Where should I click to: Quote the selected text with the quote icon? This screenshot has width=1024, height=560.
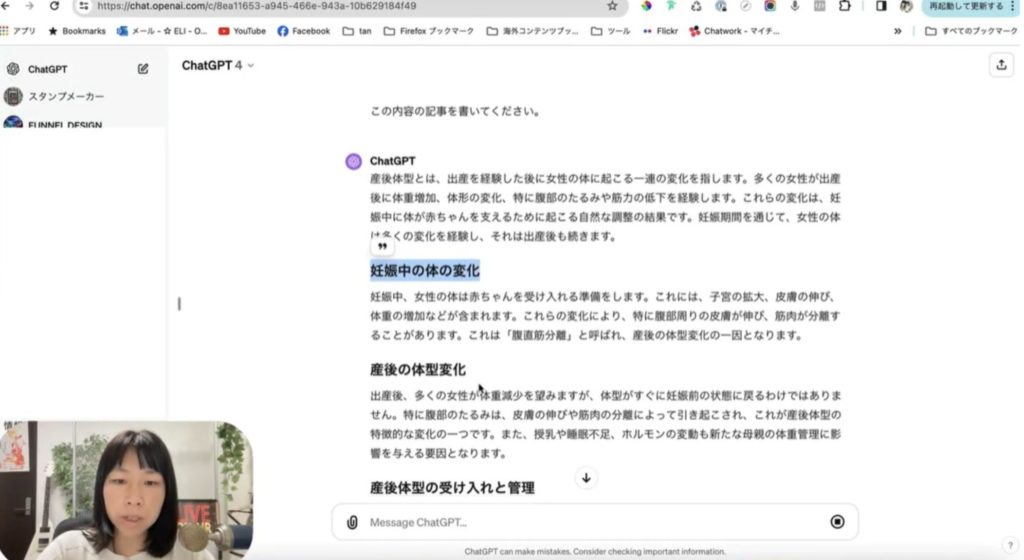coord(382,246)
